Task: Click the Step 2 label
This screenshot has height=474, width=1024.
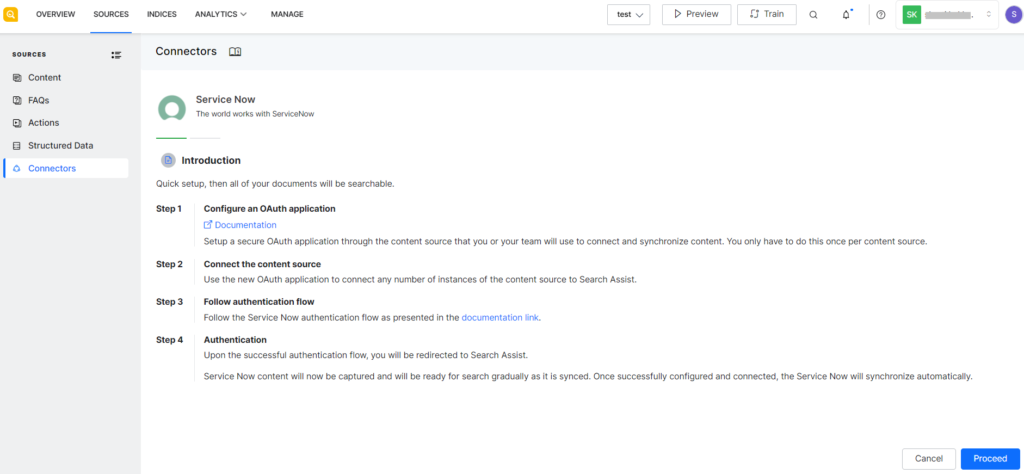Action: [x=170, y=264]
